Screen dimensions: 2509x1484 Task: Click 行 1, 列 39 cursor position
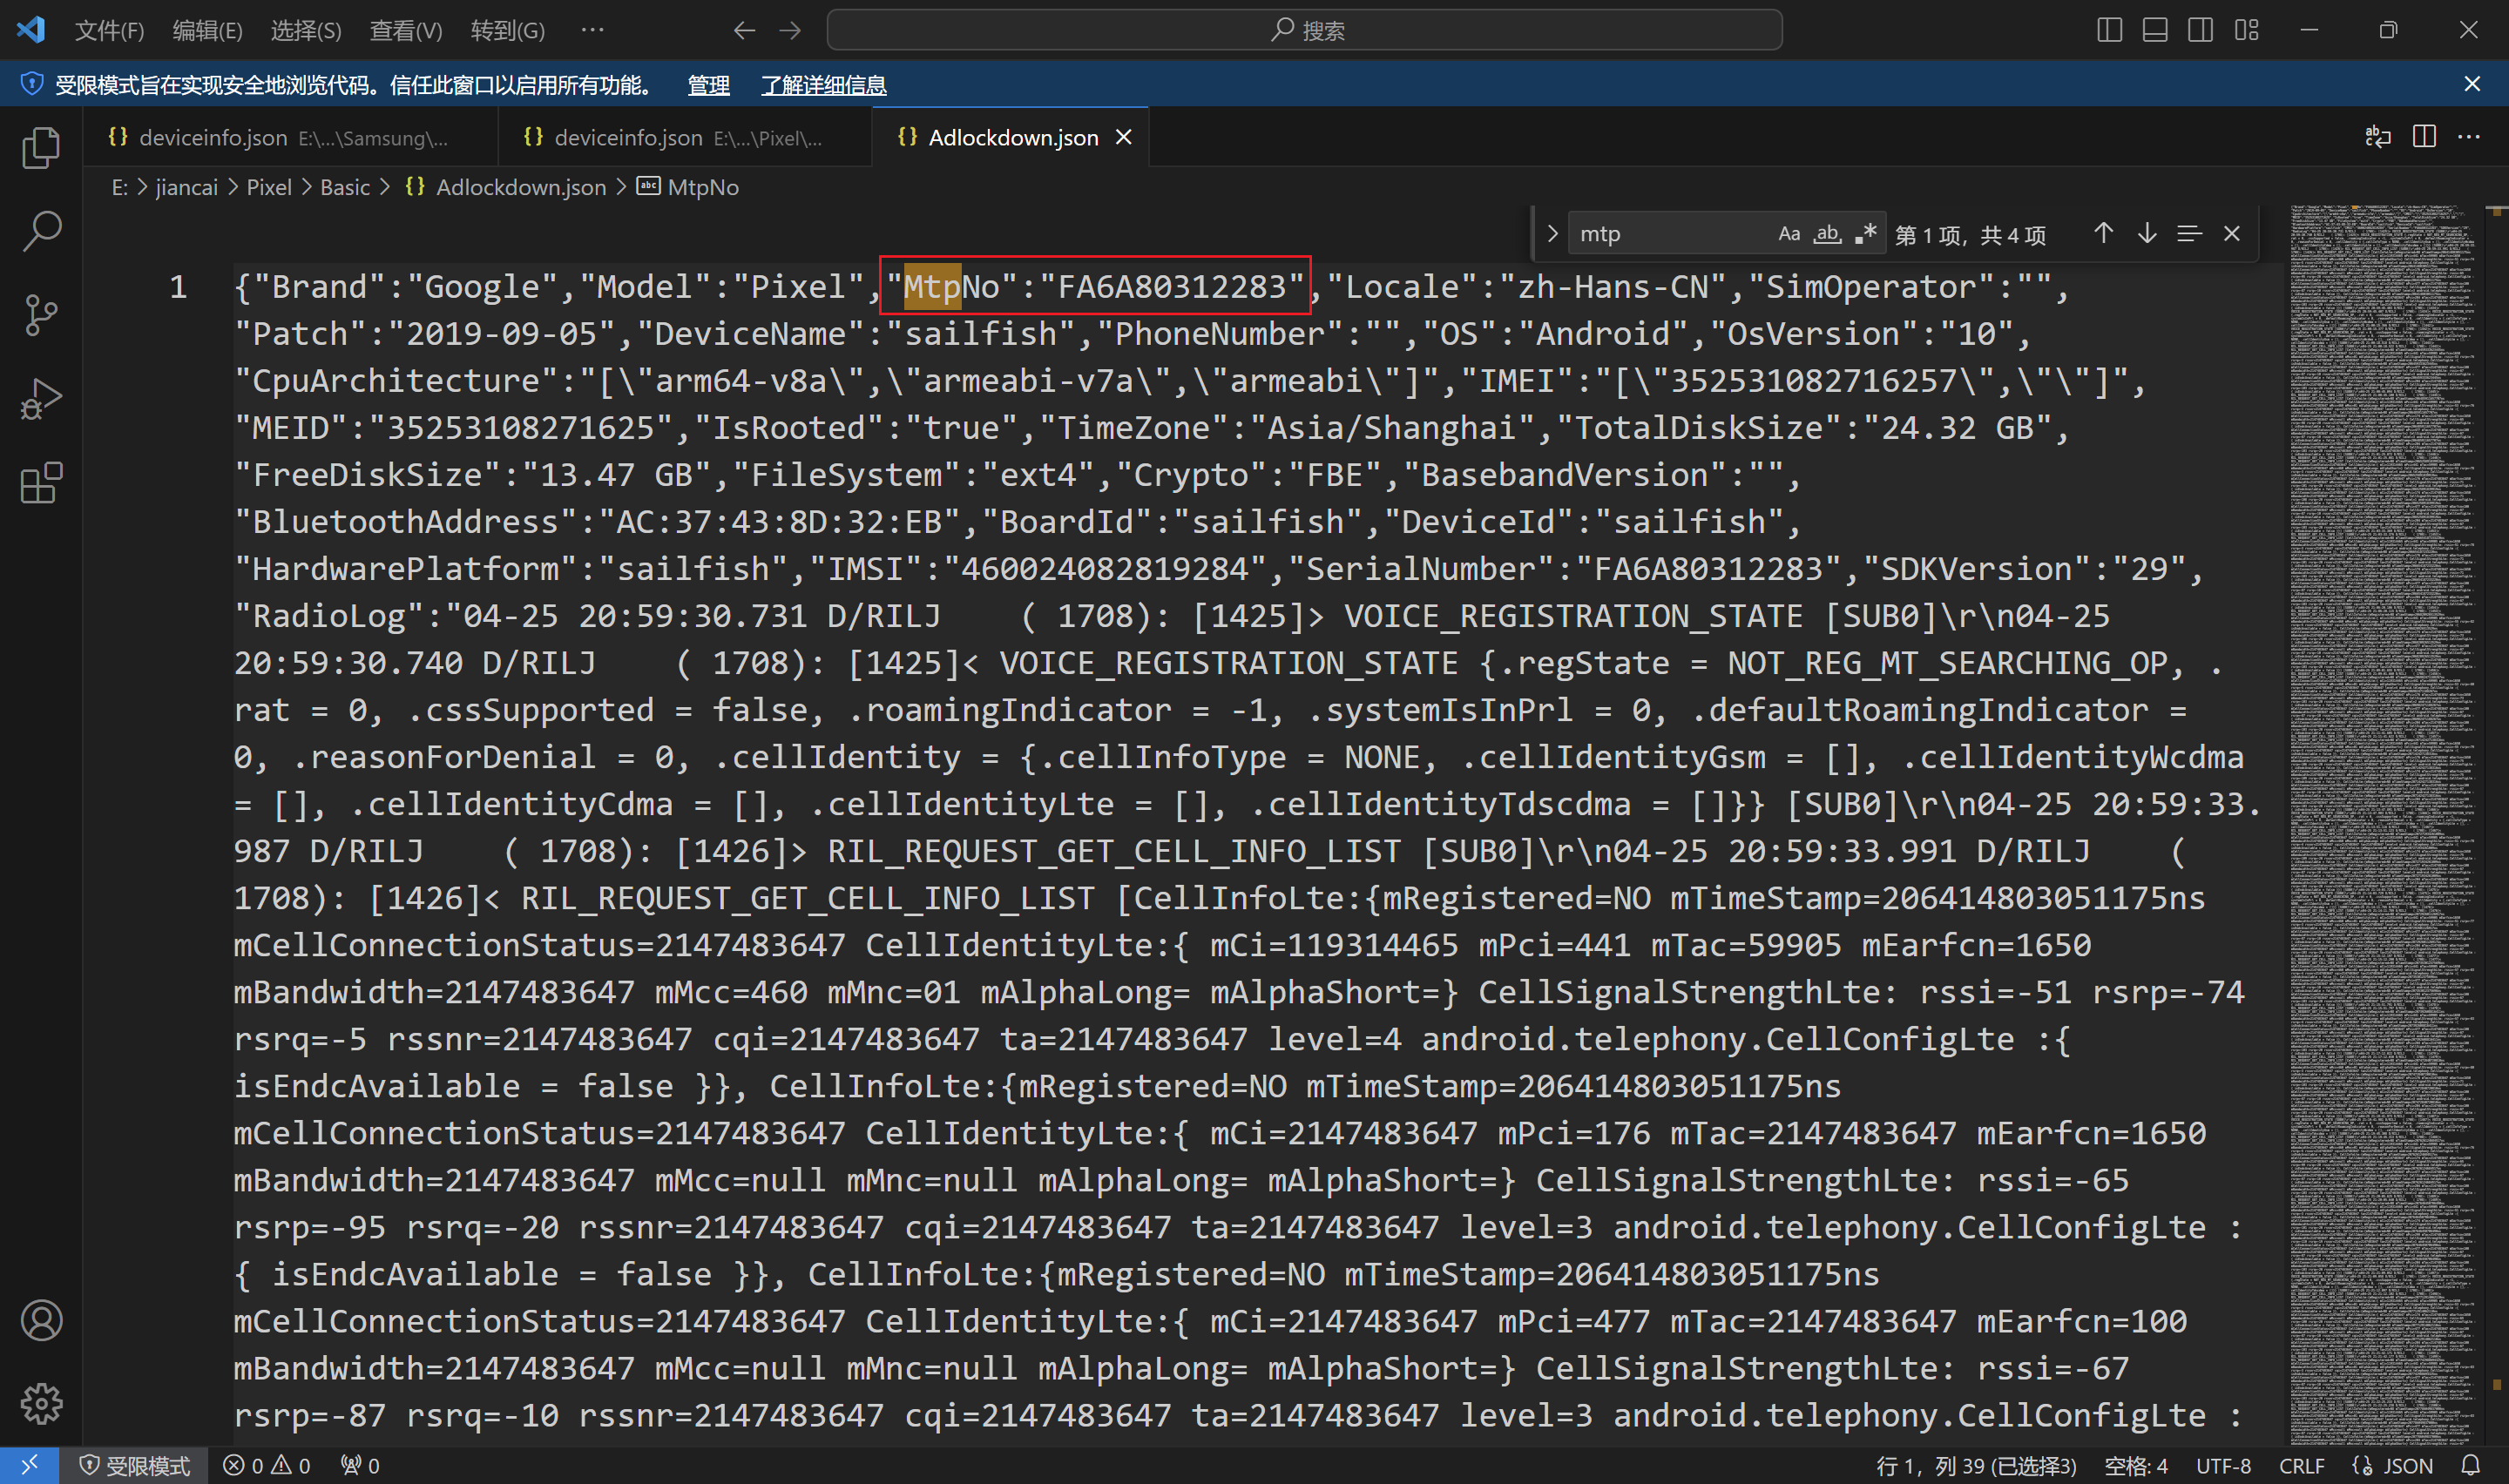(x=1975, y=1465)
